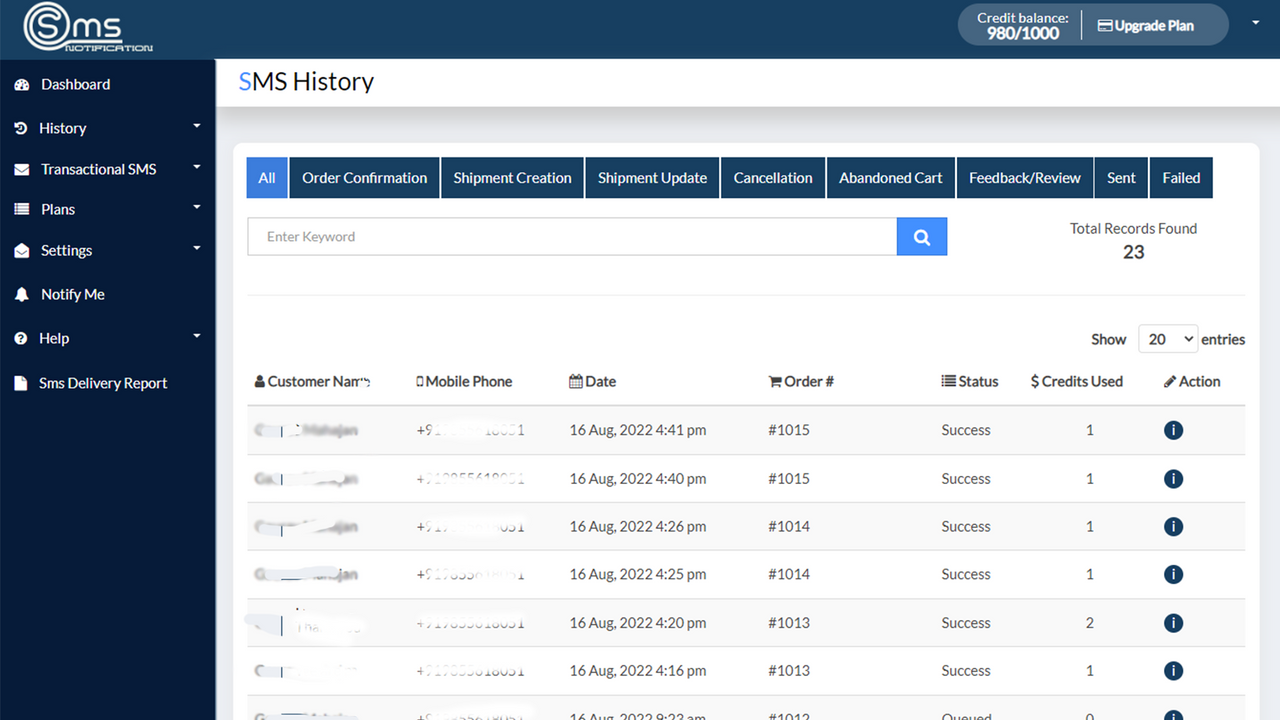
Task: Click order #1014 in 4:26 pm row
Action: pyautogui.click(x=789, y=527)
